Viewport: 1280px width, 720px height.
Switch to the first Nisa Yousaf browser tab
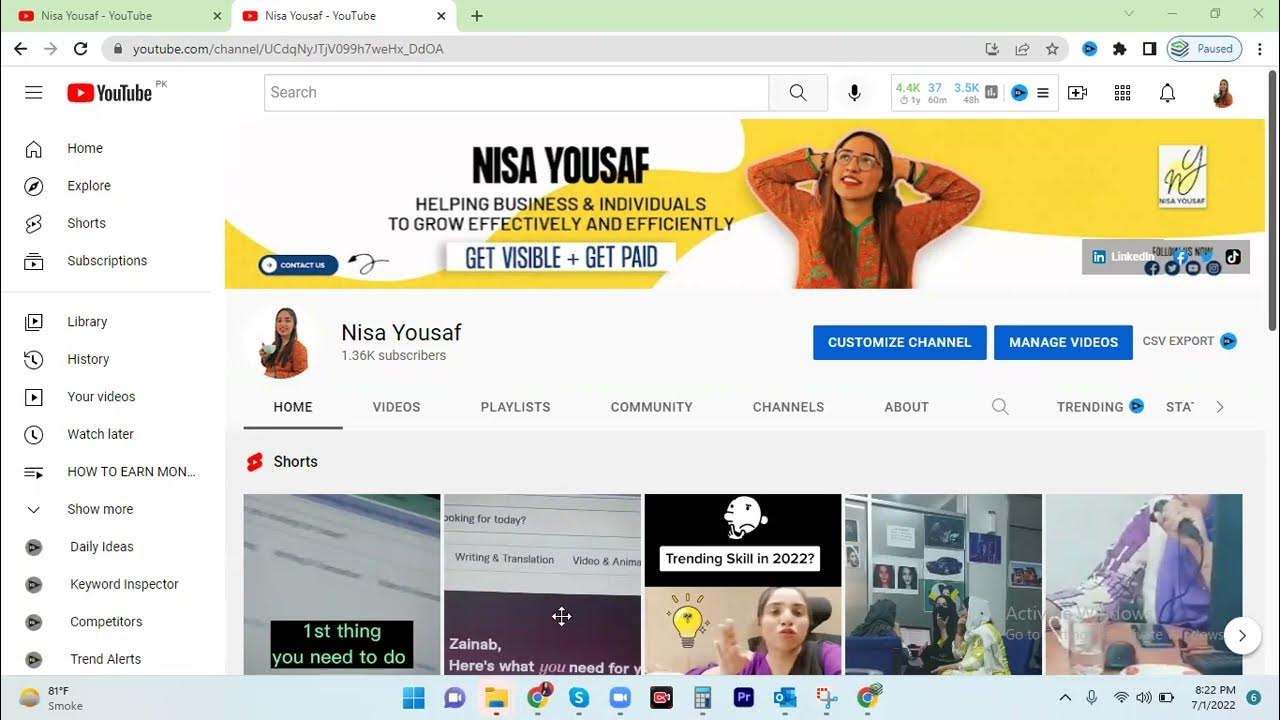(x=117, y=16)
